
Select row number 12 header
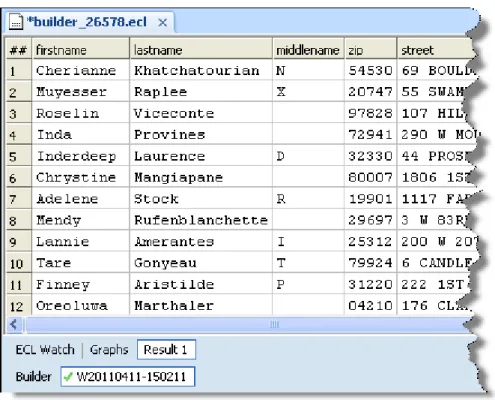click(x=19, y=305)
